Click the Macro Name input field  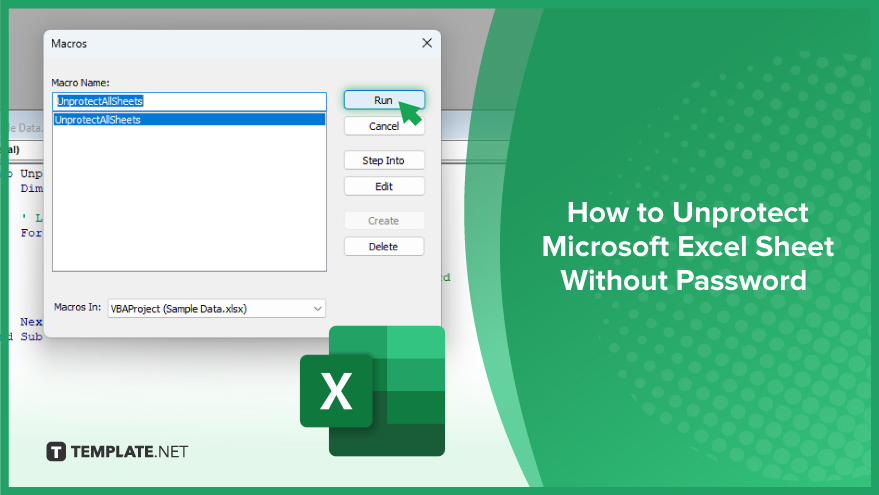[189, 101]
